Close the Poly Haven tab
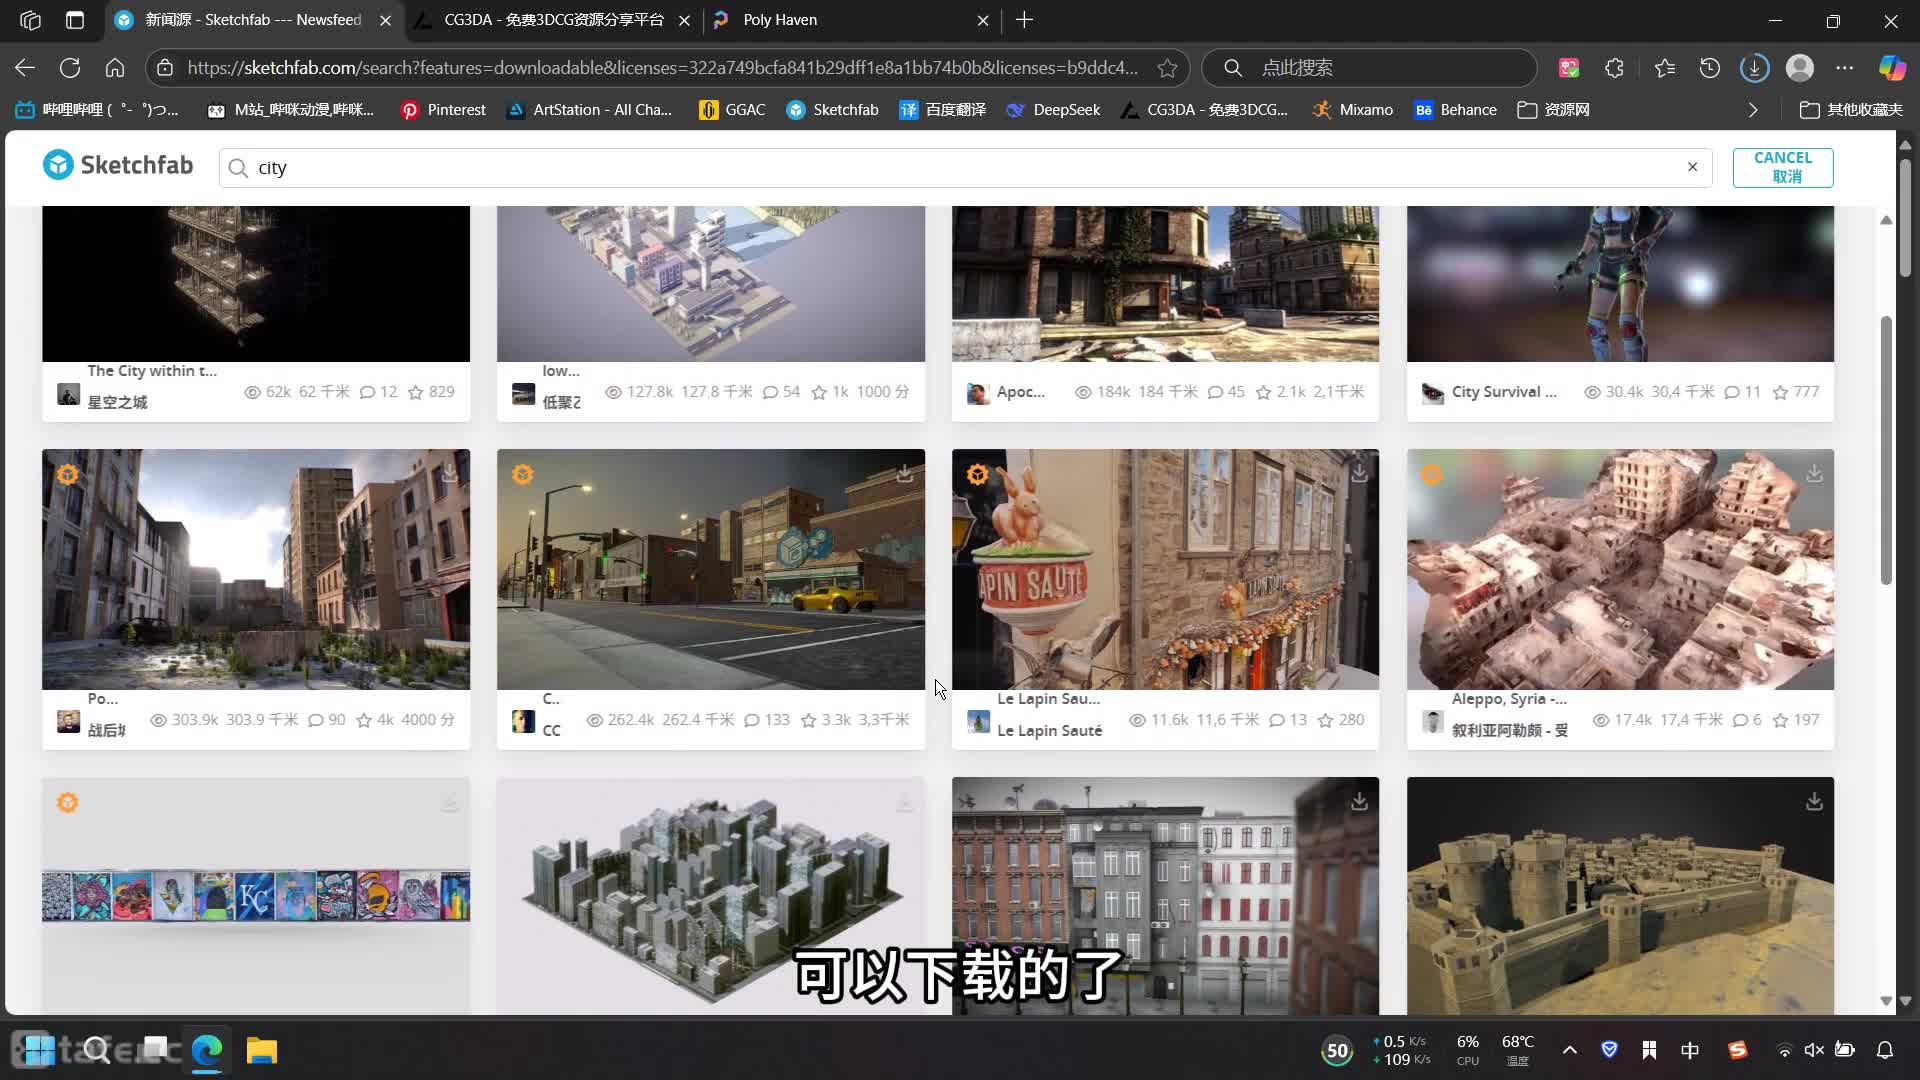 983,20
